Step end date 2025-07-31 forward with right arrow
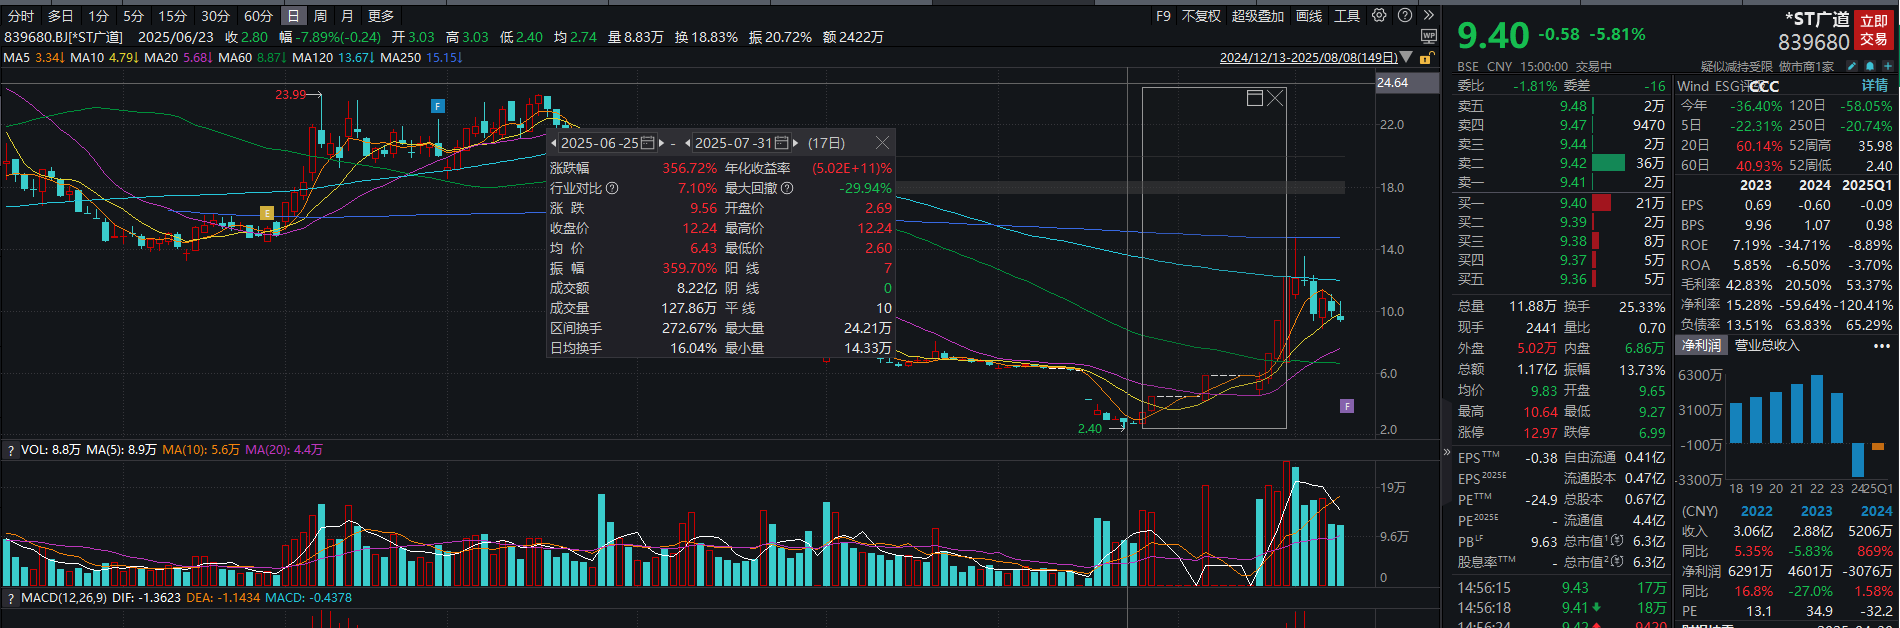 (x=795, y=143)
